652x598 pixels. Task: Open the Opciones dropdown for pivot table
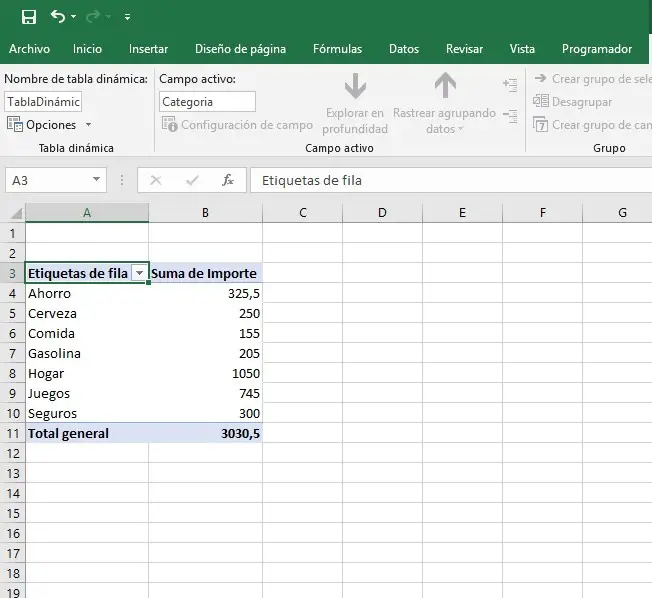click(88, 125)
